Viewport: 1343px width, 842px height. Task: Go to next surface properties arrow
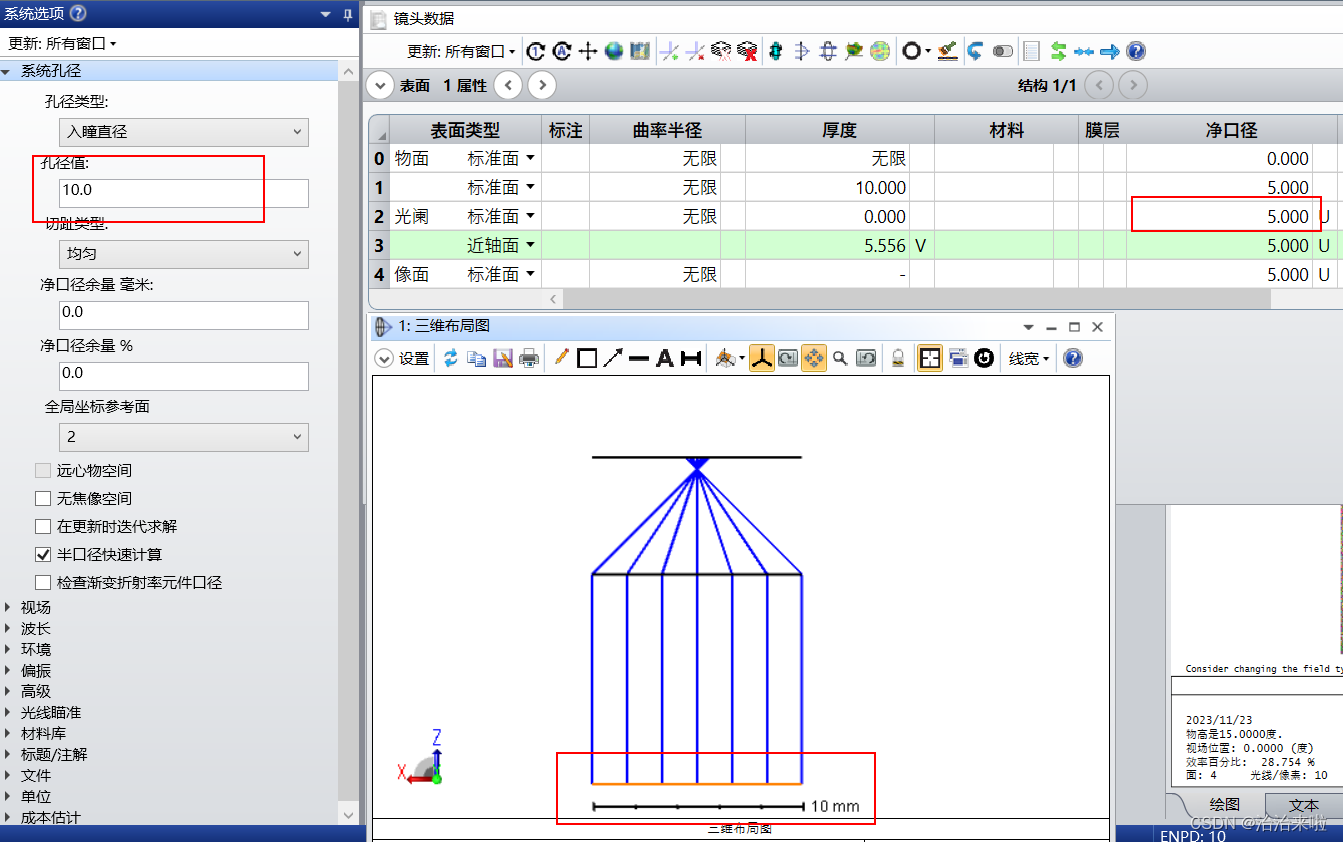pyautogui.click(x=542, y=85)
